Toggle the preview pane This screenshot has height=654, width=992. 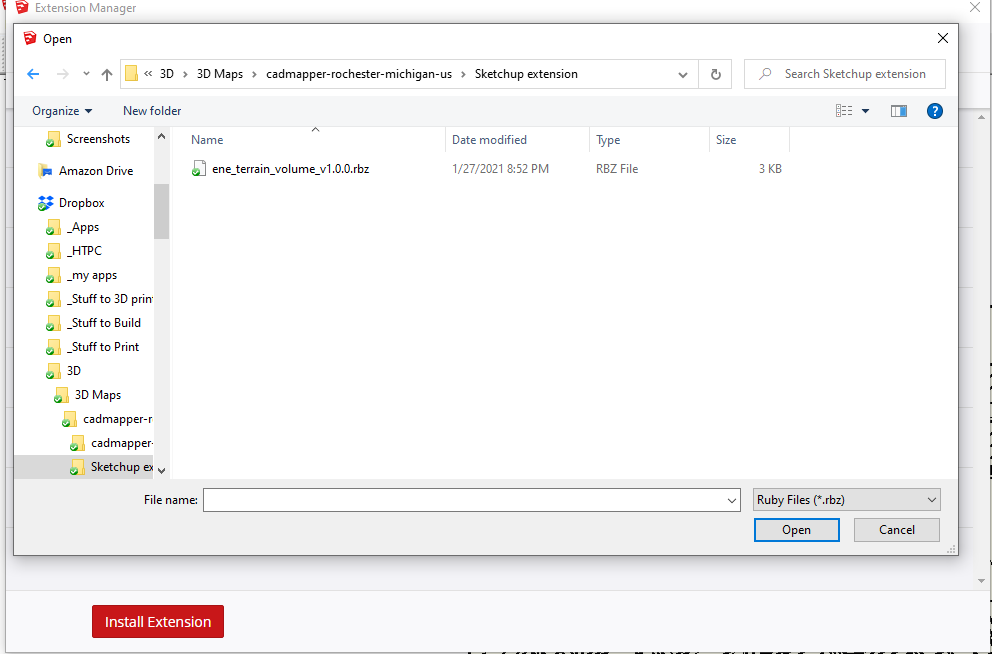[x=898, y=111]
